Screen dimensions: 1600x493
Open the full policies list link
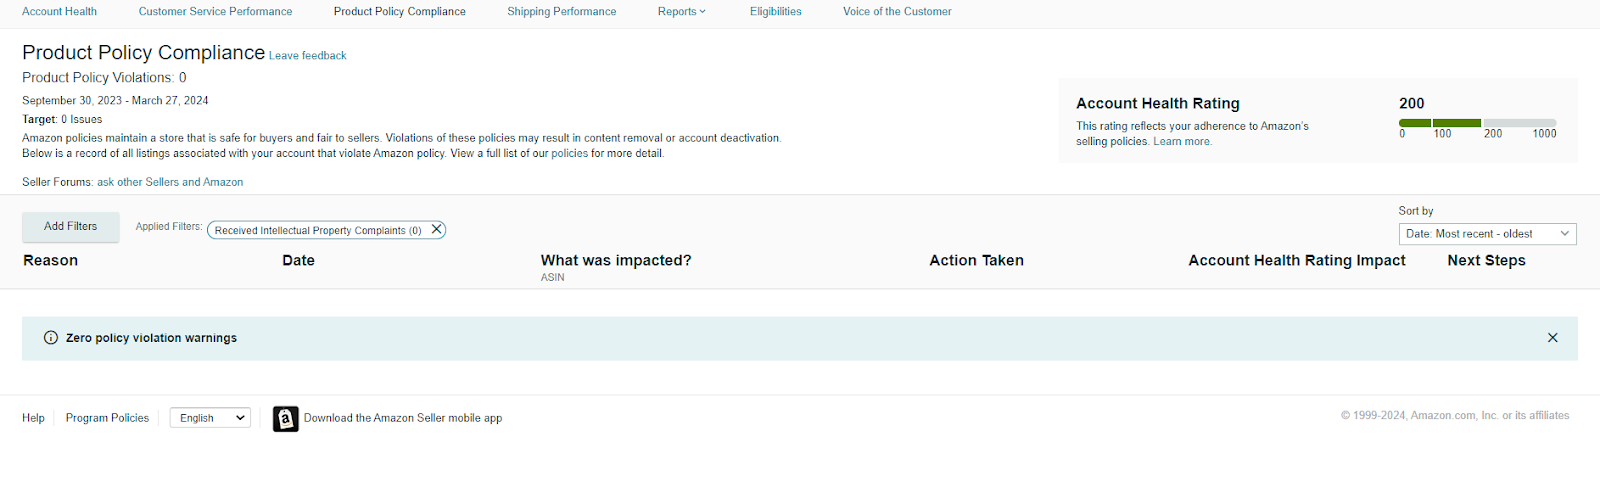pyautogui.click(x=569, y=154)
